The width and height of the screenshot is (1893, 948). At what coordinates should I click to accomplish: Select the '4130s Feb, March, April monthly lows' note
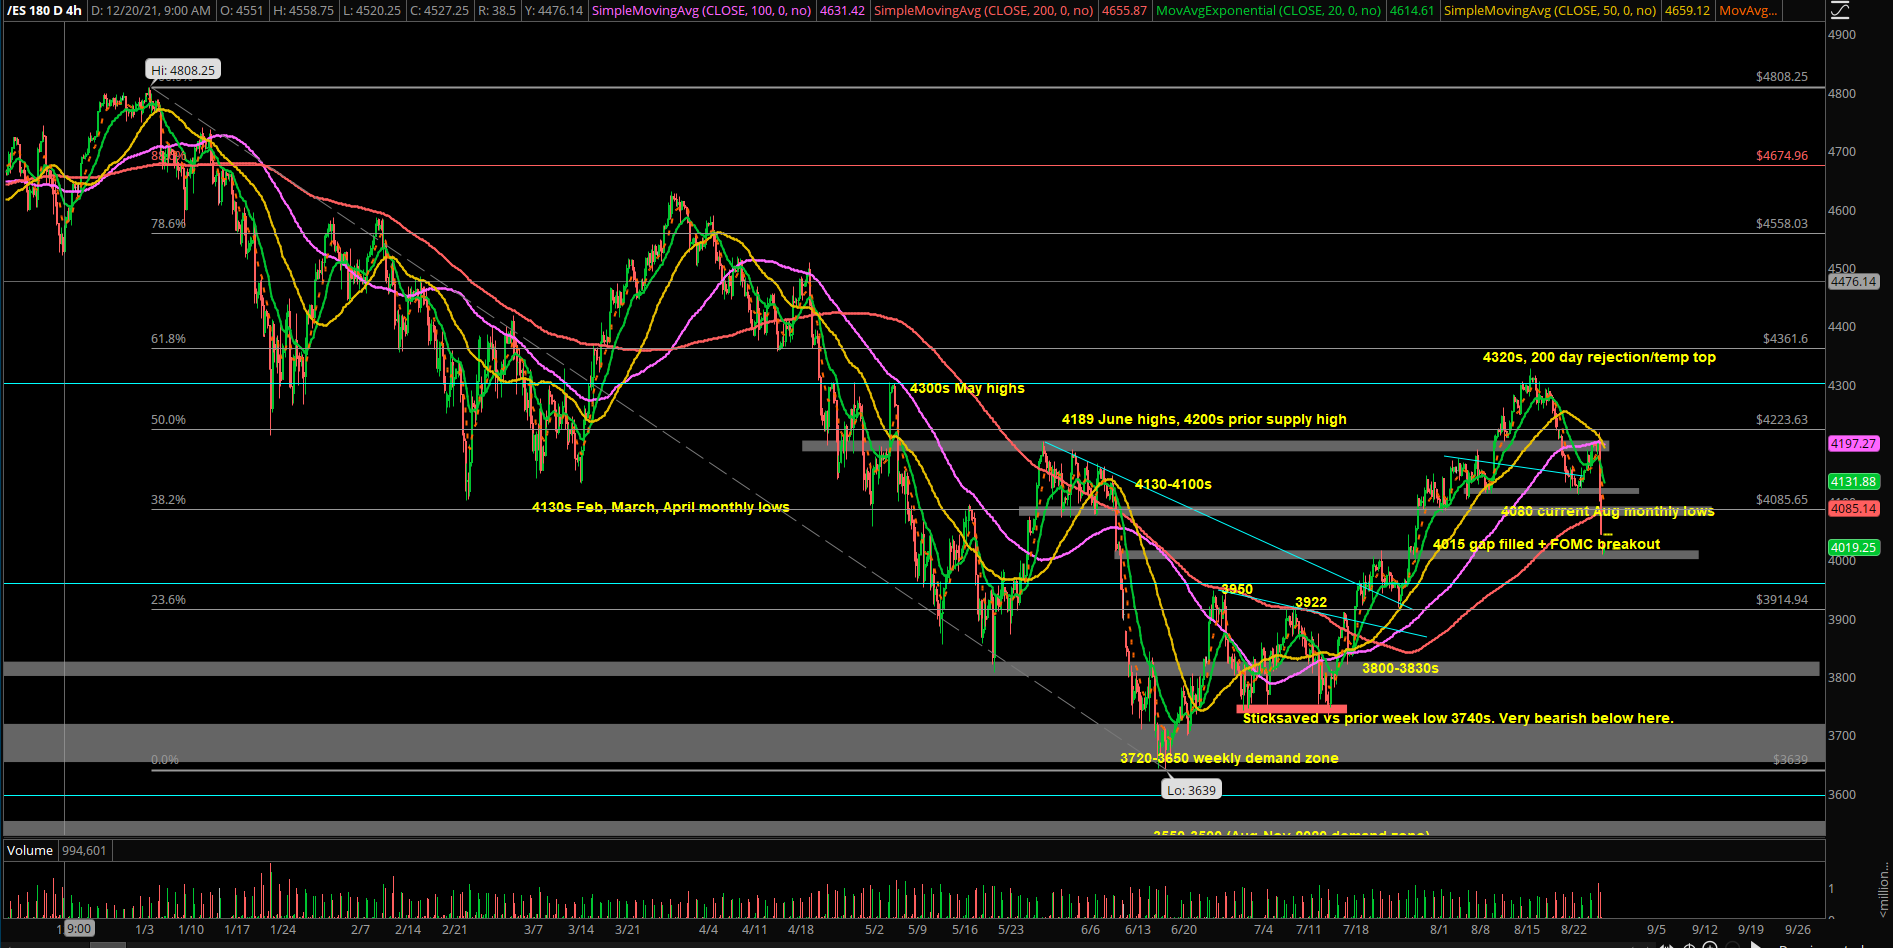pos(661,507)
